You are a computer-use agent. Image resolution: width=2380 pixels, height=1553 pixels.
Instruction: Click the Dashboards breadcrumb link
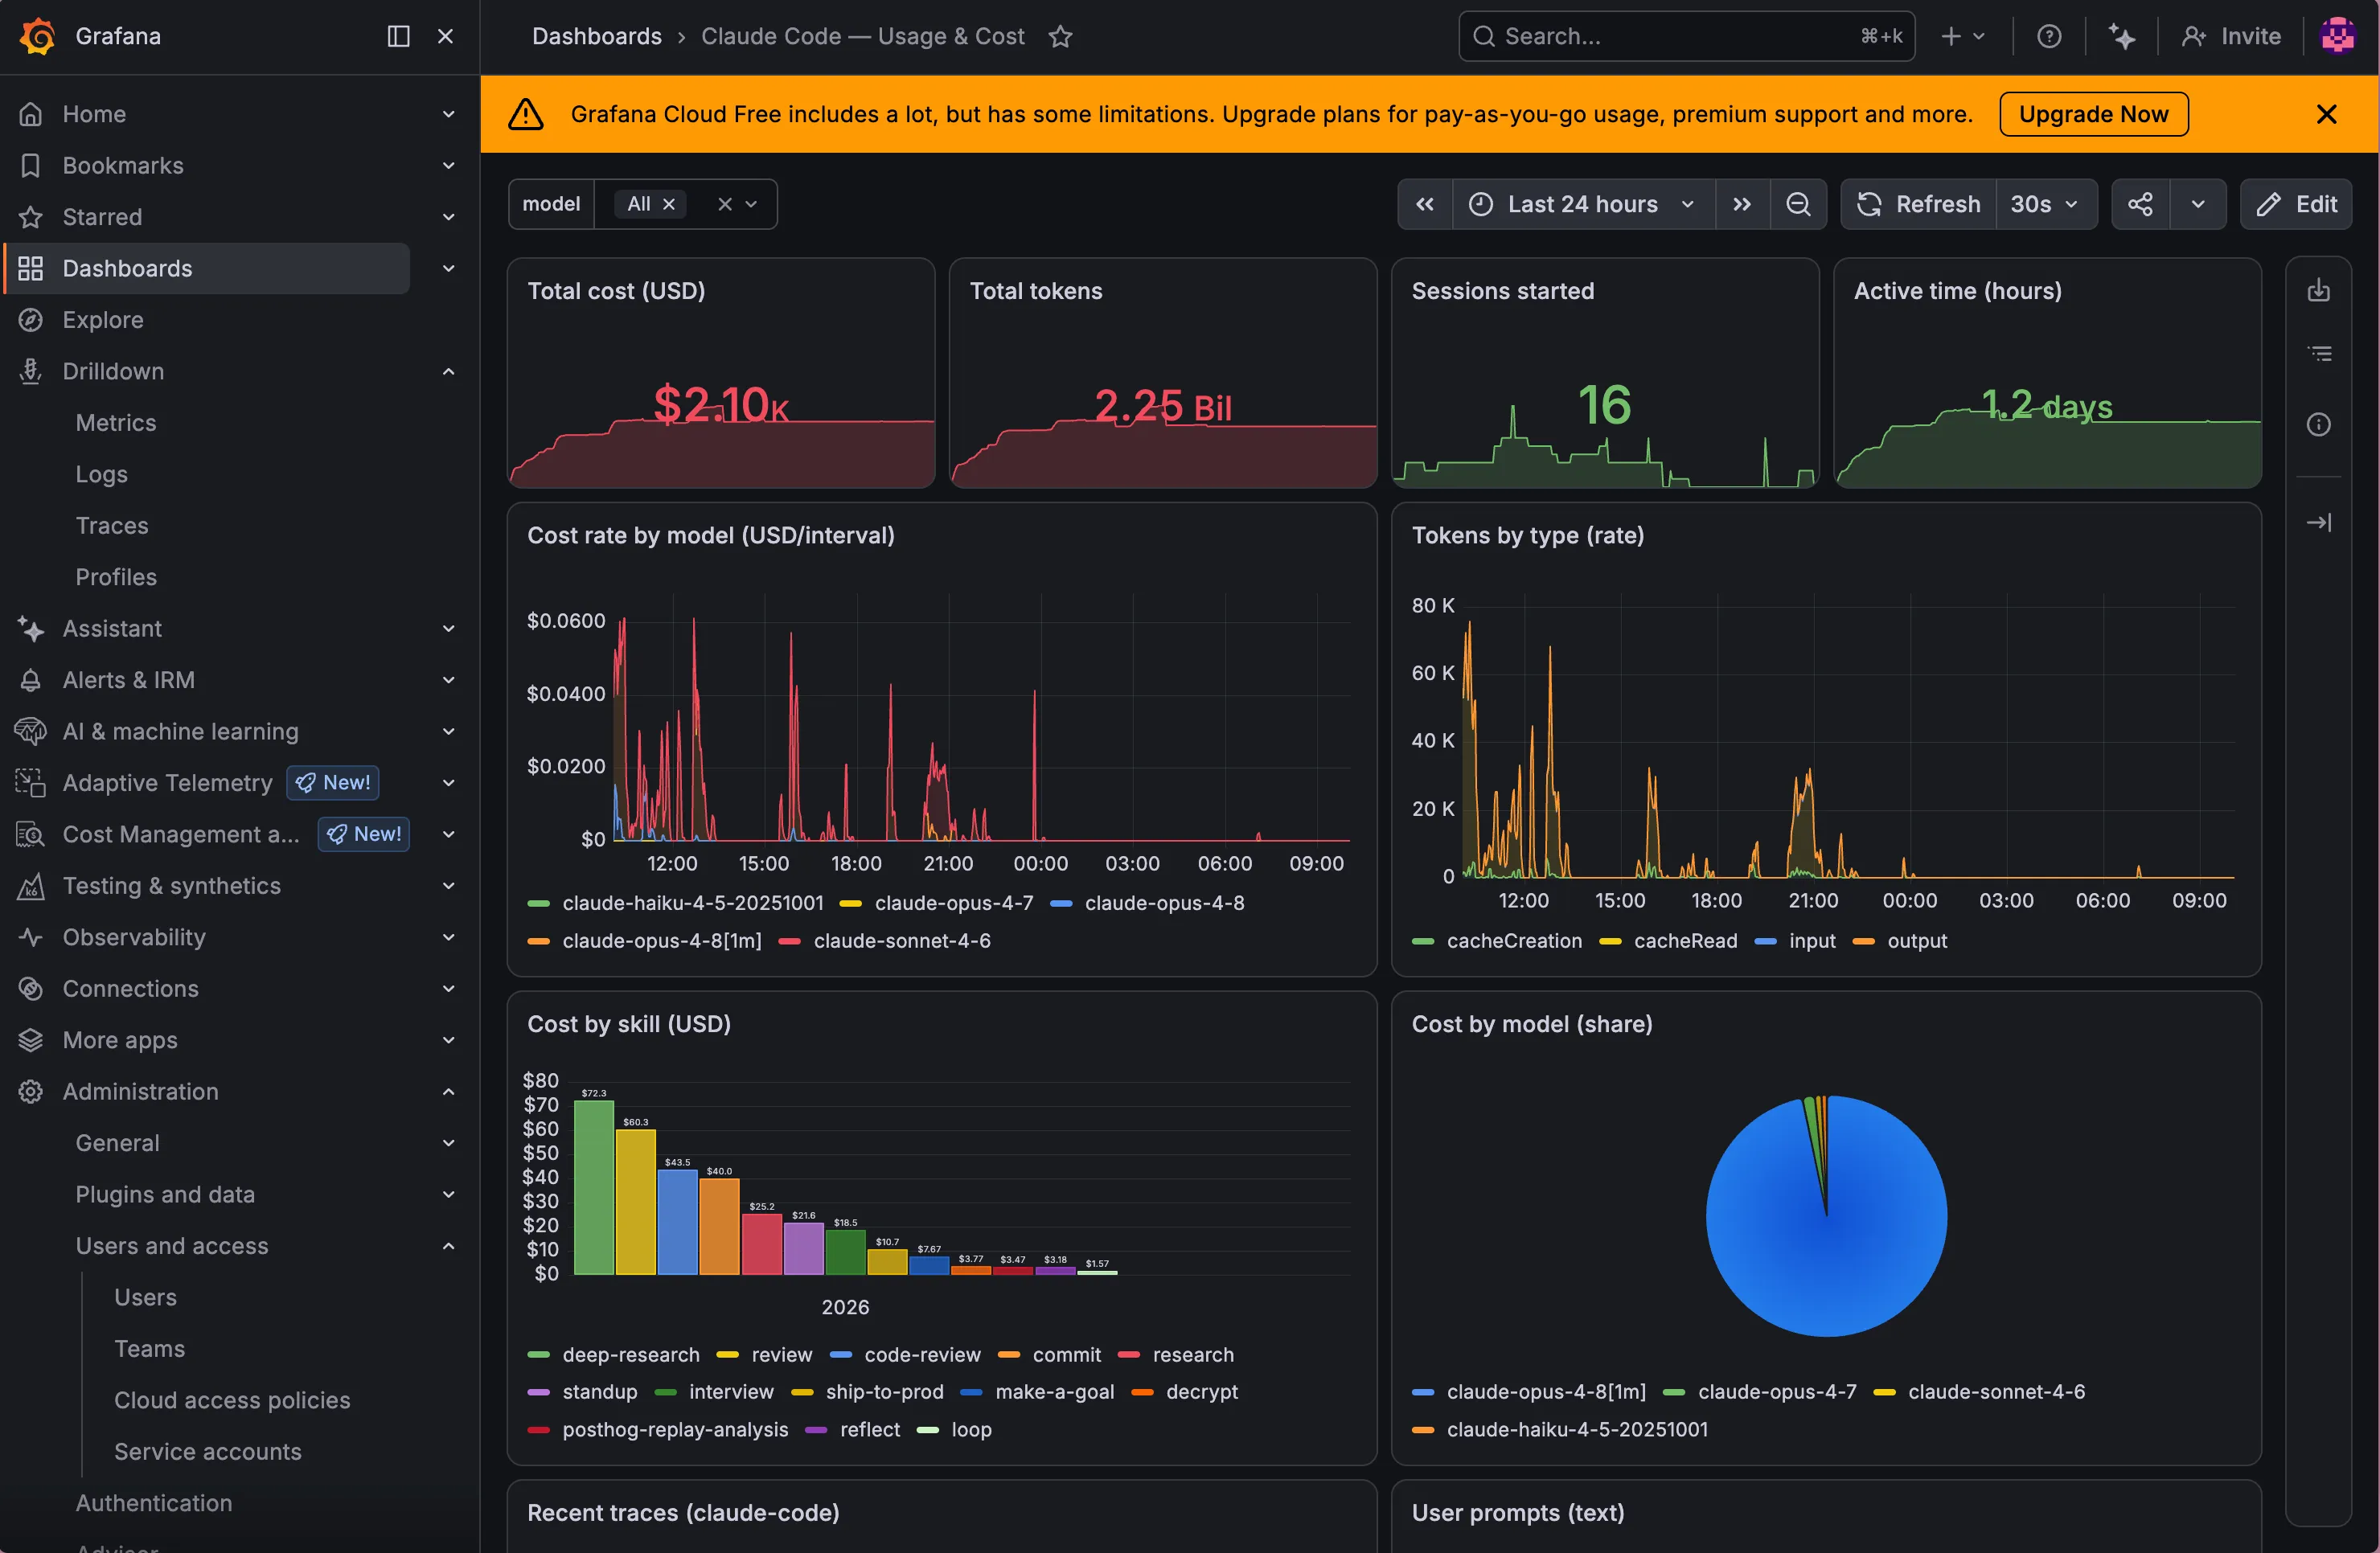tap(597, 37)
